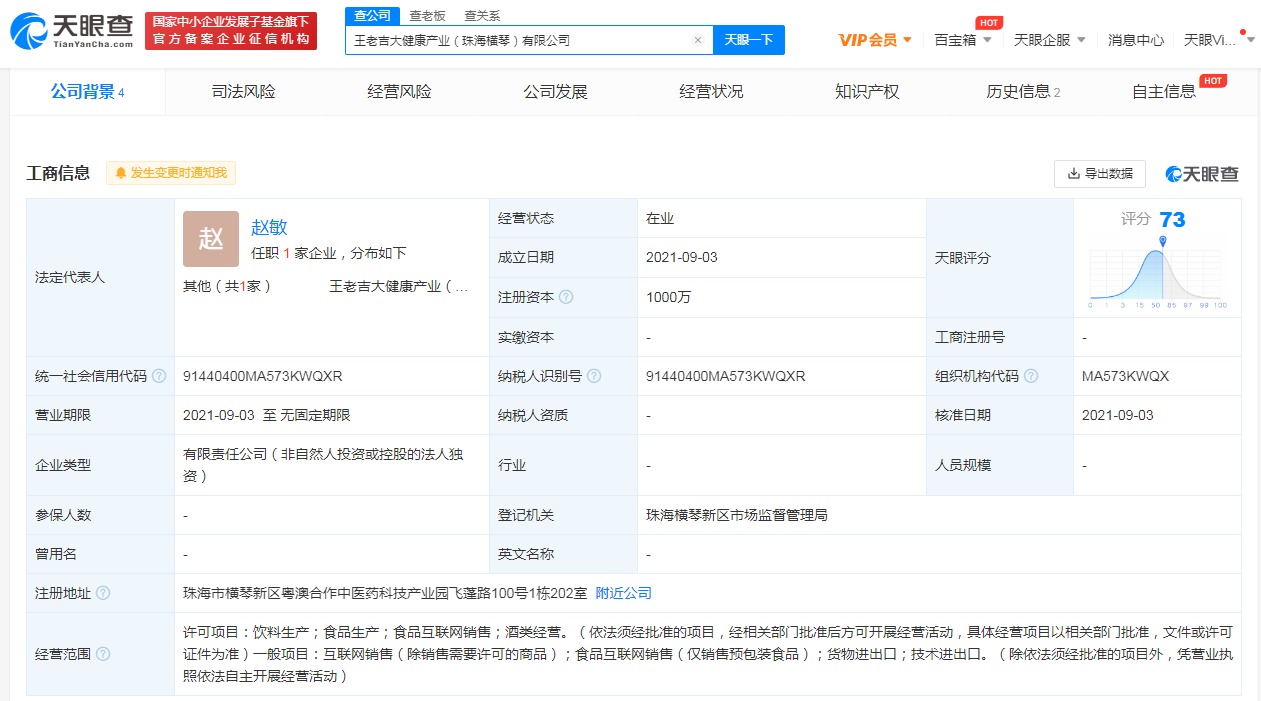Open the 知识产权 section tab
This screenshot has height=701, width=1261.
point(867,91)
